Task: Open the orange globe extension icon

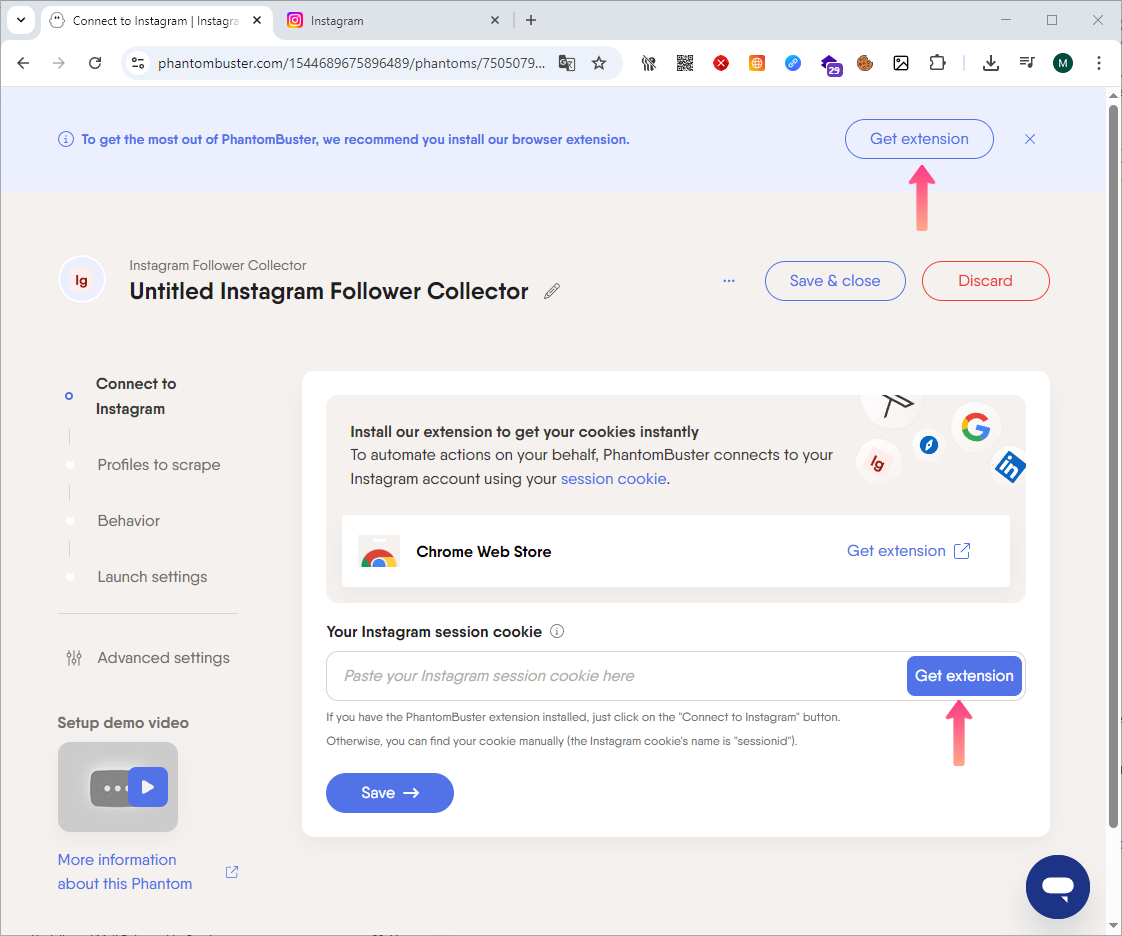Action: click(756, 63)
